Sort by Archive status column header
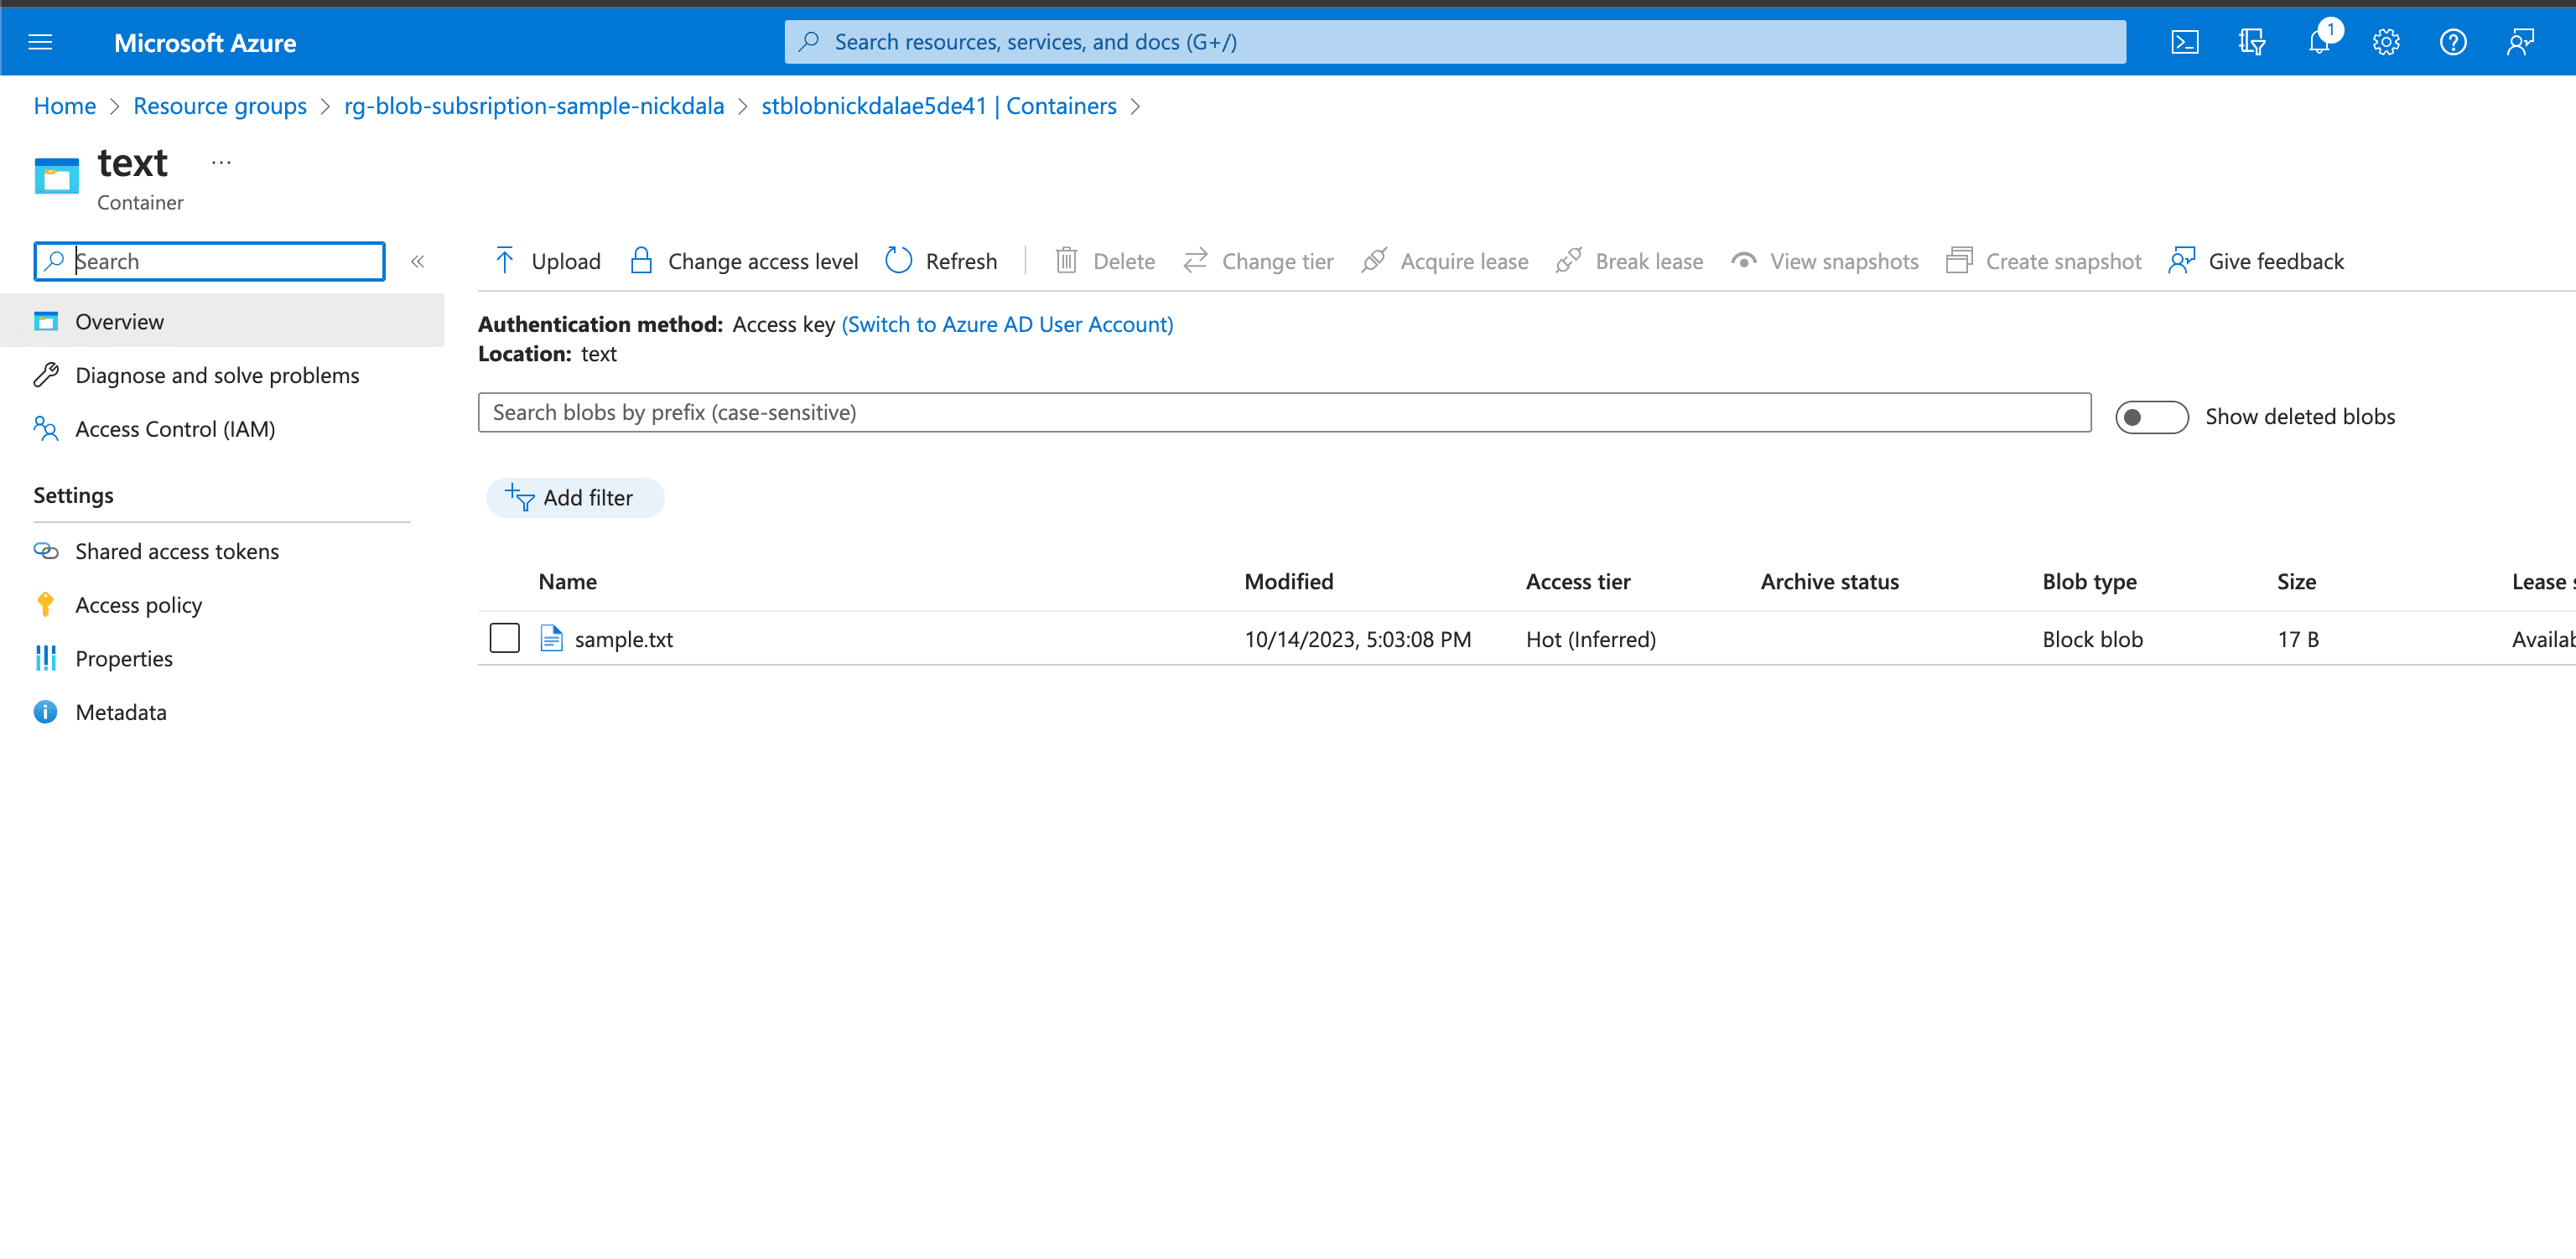Viewport: 2576px width, 1259px height. pyautogui.click(x=1829, y=581)
